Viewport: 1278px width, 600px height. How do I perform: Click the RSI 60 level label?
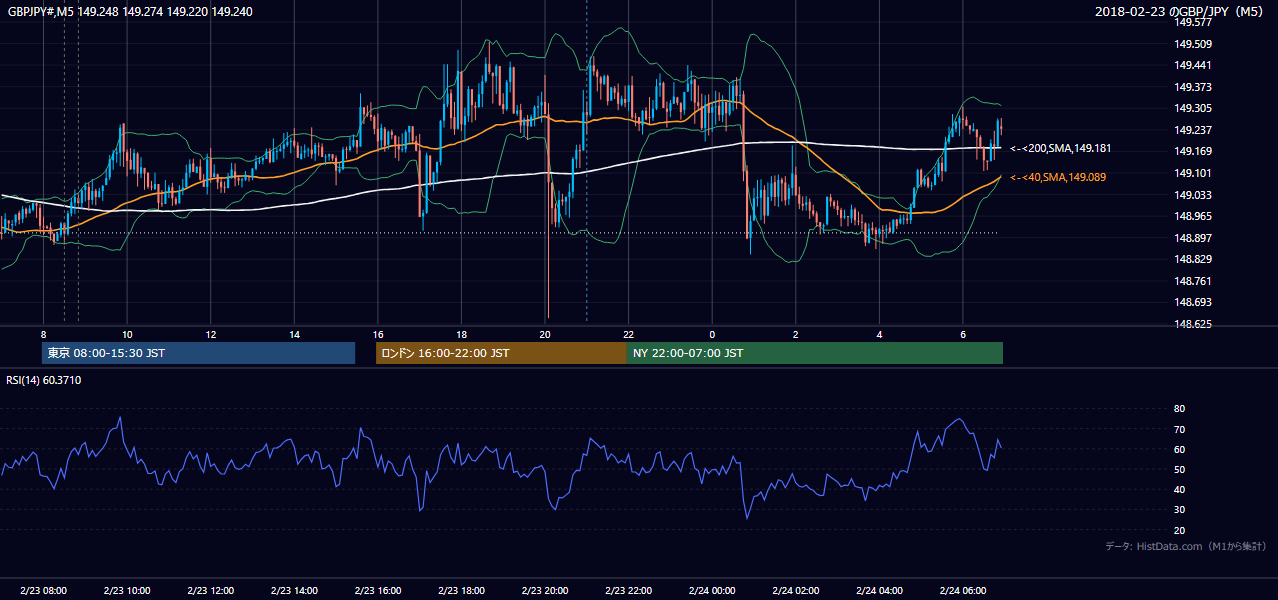pos(1179,449)
